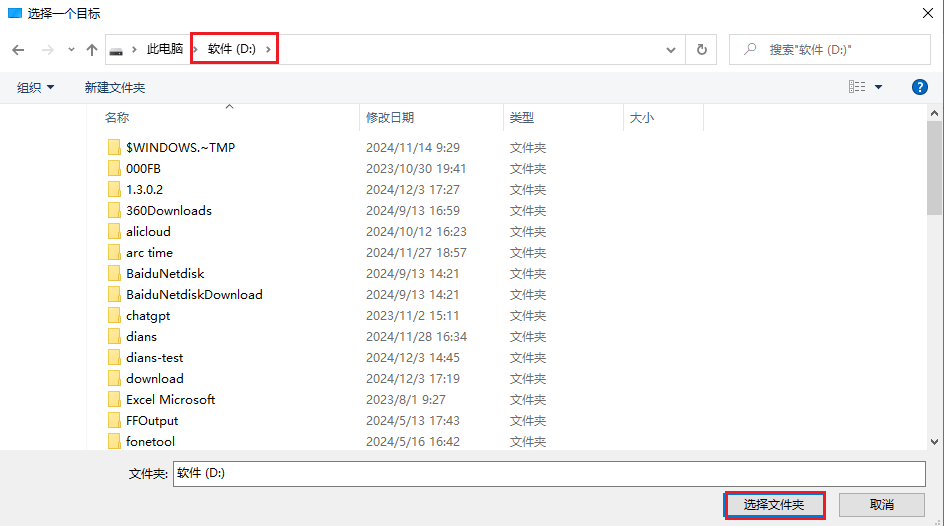The width and height of the screenshot is (944, 526).
Task: Open help with the question mark icon
Action: pos(919,87)
